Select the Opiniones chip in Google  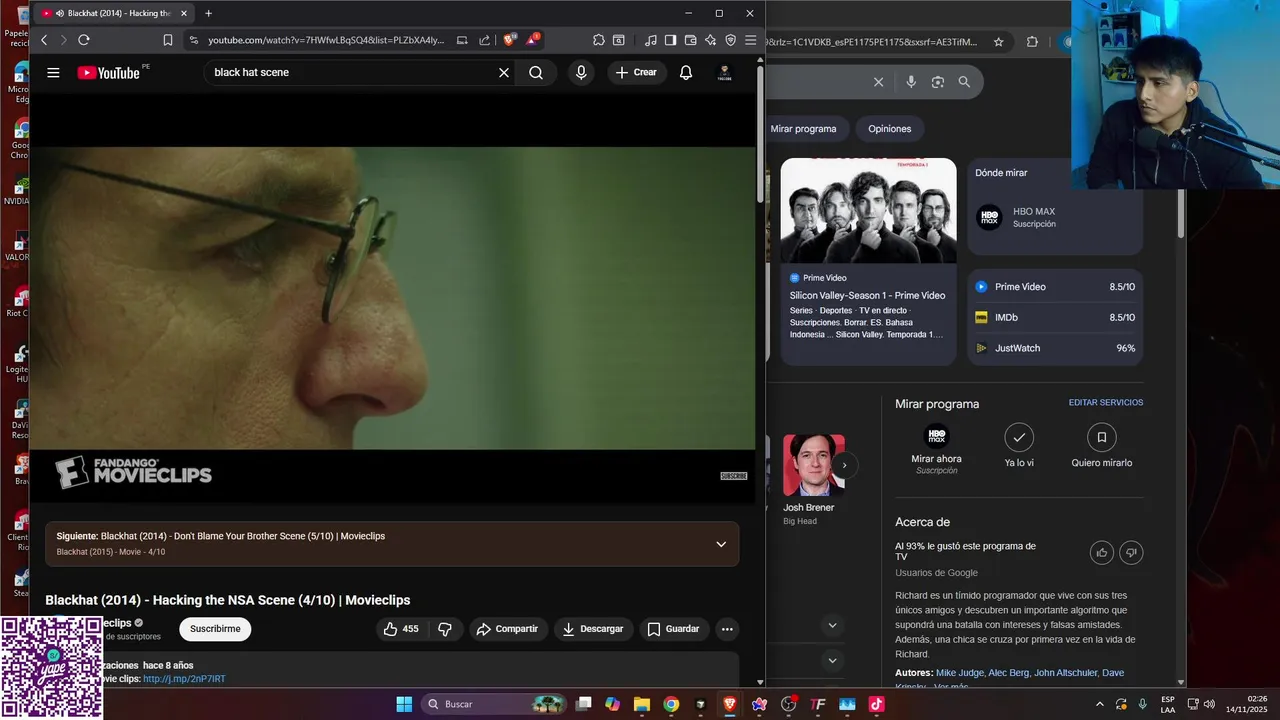pyautogui.click(x=890, y=129)
